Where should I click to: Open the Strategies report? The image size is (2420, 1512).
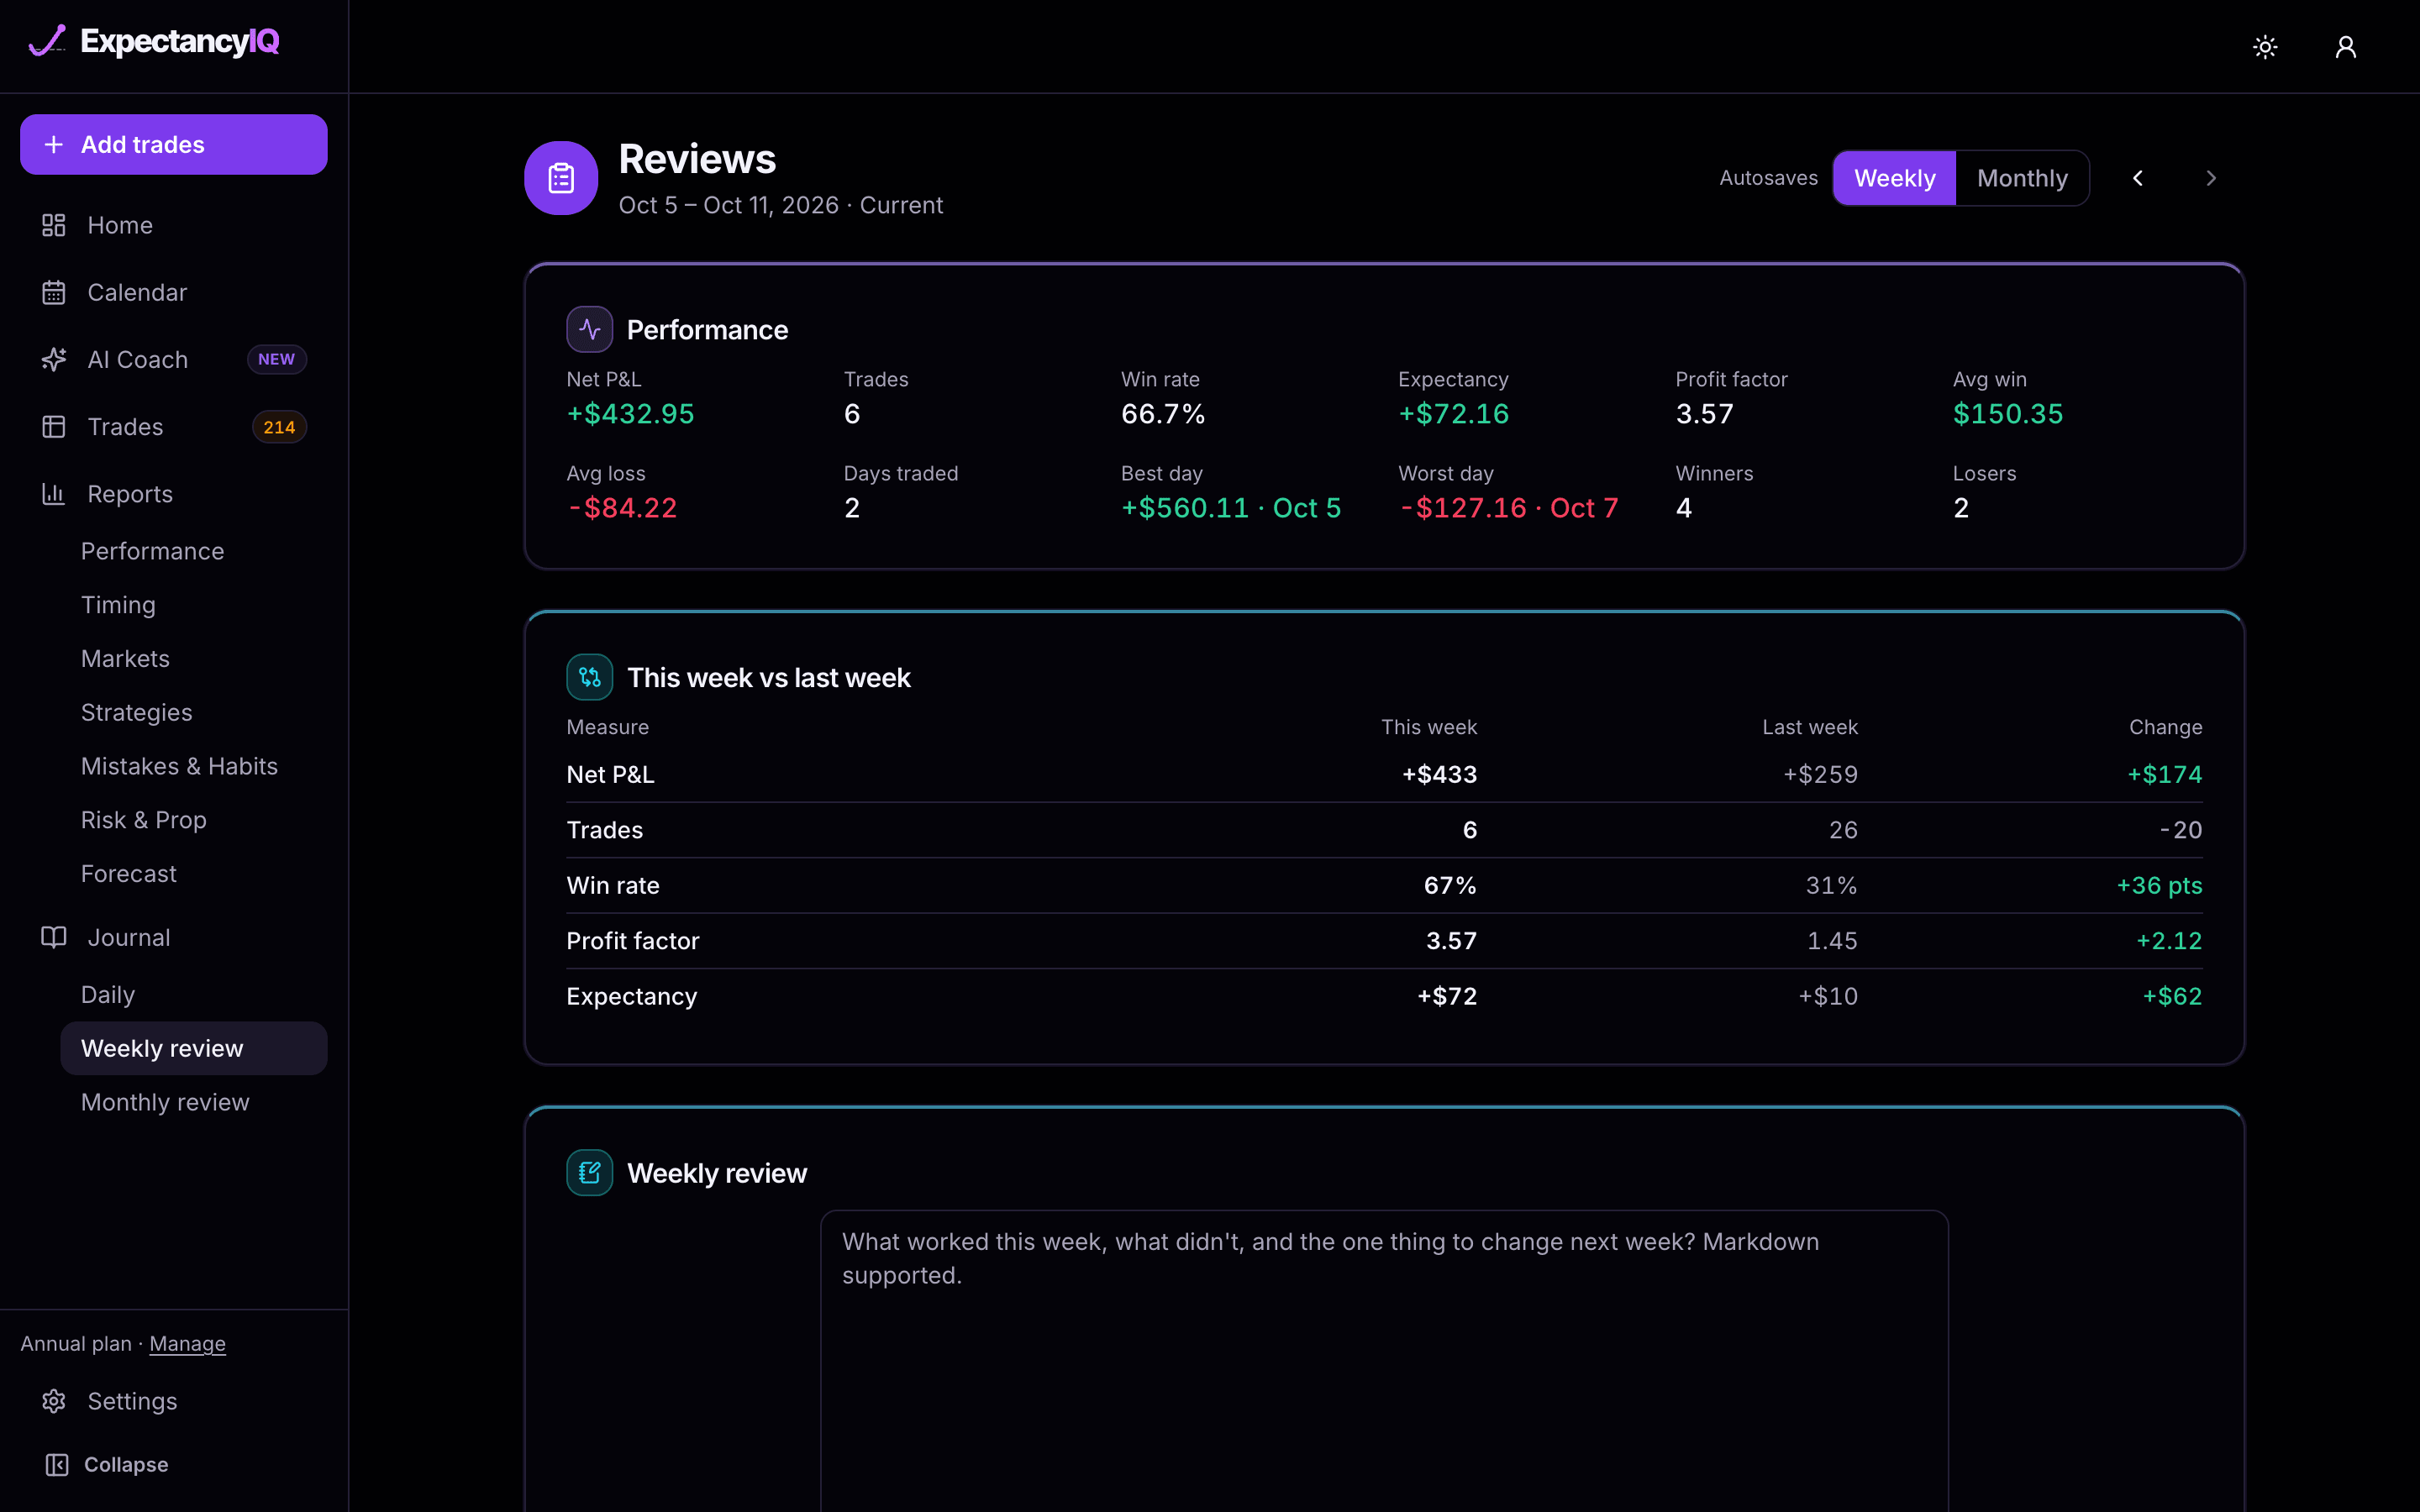[x=136, y=712]
